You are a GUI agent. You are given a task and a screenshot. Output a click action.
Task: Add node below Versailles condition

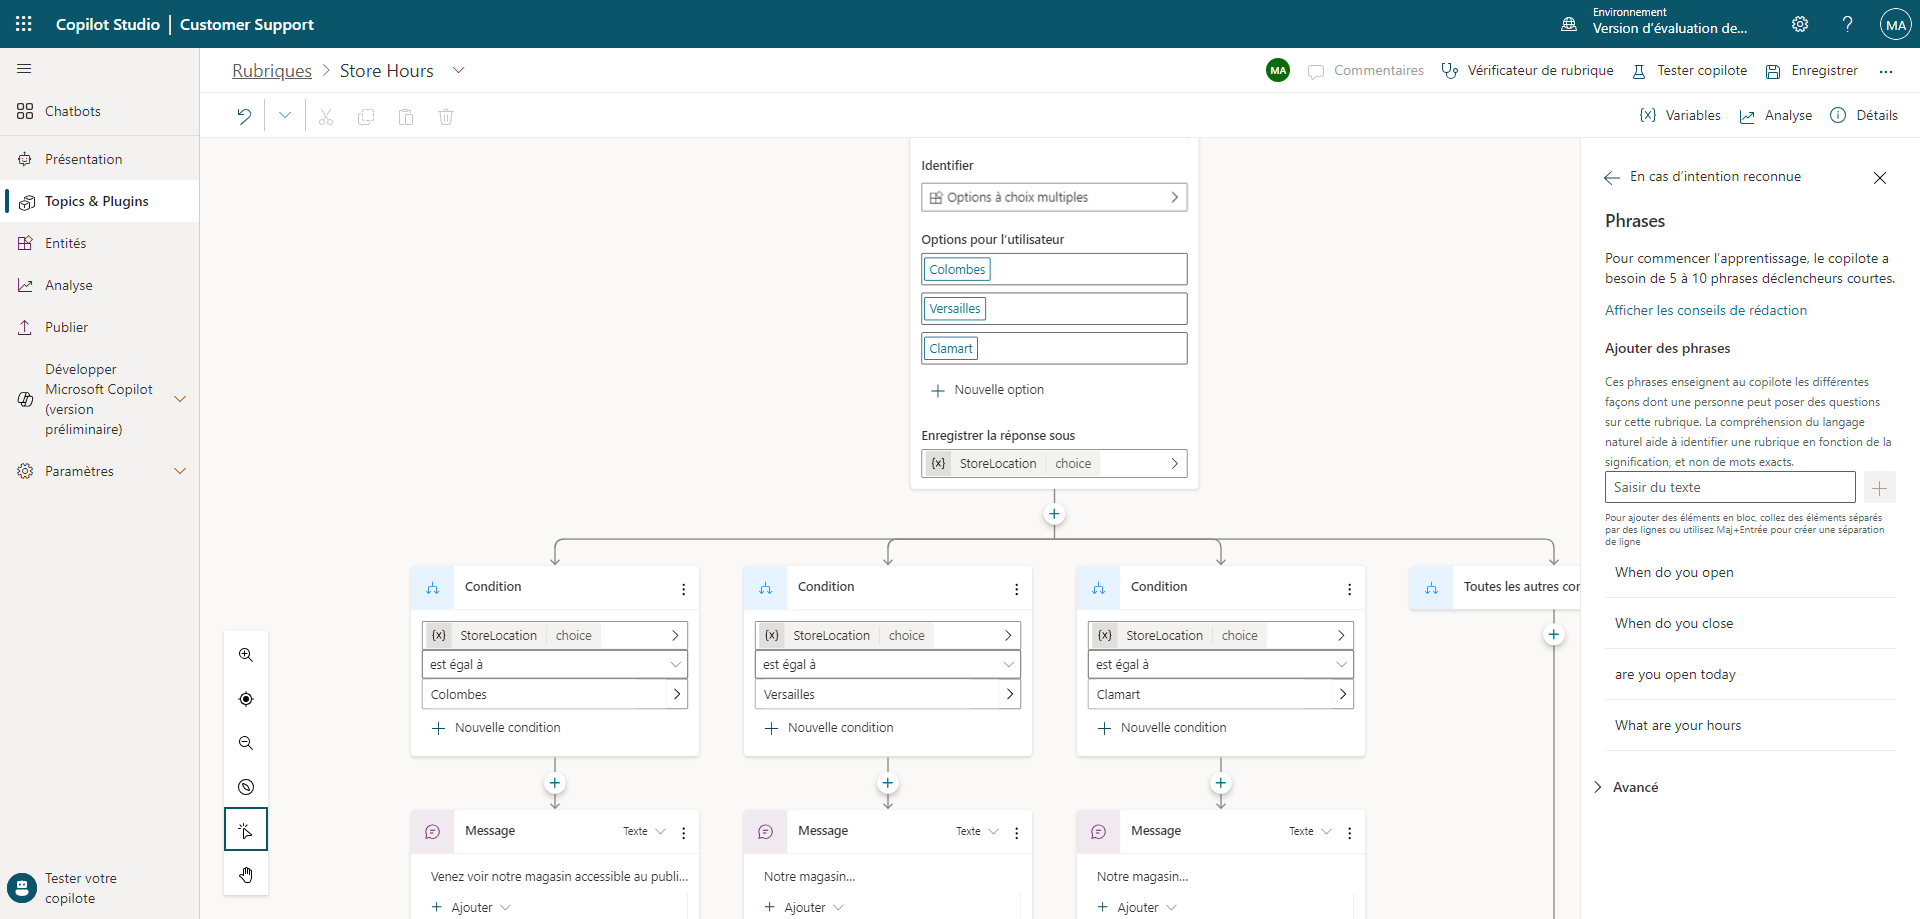pos(888,783)
